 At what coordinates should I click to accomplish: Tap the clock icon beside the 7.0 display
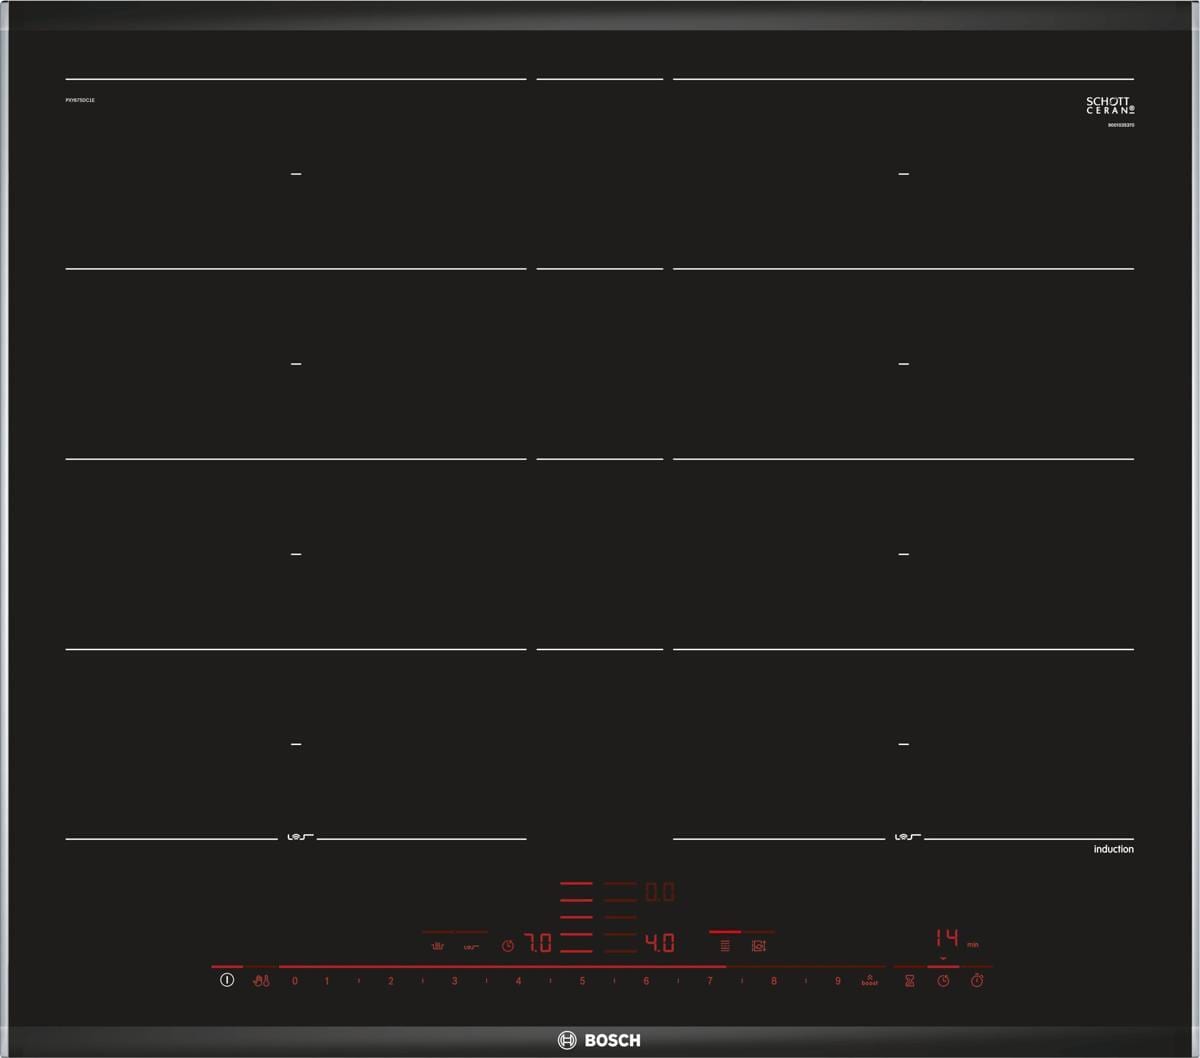point(508,945)
